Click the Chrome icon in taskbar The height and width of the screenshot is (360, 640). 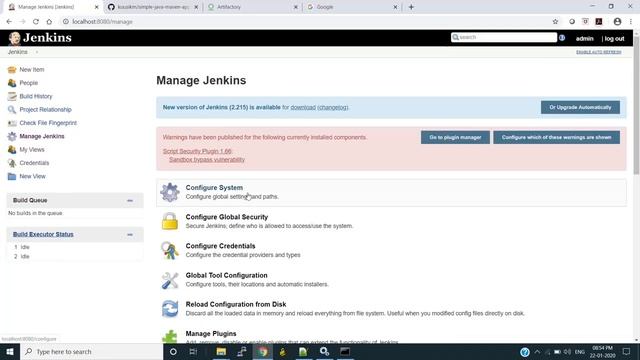pyautogui.click(x=262, y=351)
